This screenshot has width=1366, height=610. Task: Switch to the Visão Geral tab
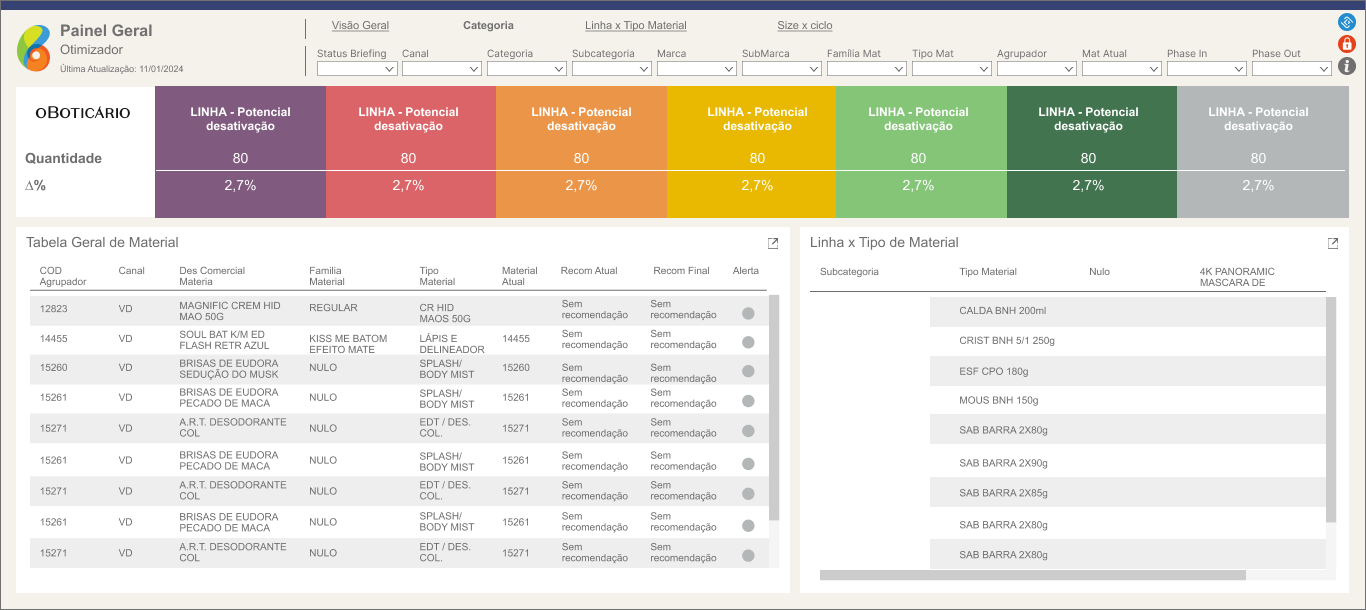360,26
